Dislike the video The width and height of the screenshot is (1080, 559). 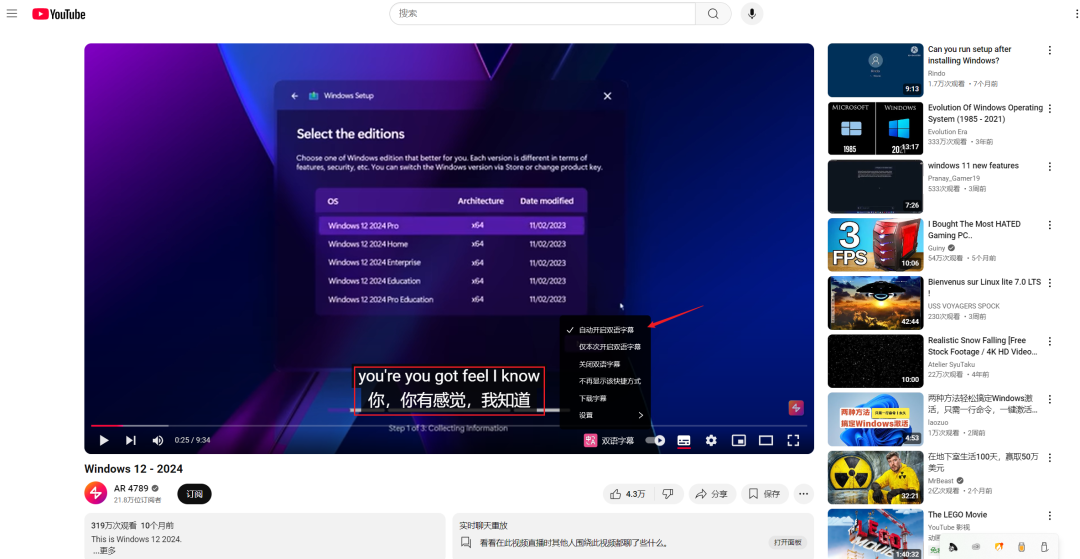pos(667,494)
